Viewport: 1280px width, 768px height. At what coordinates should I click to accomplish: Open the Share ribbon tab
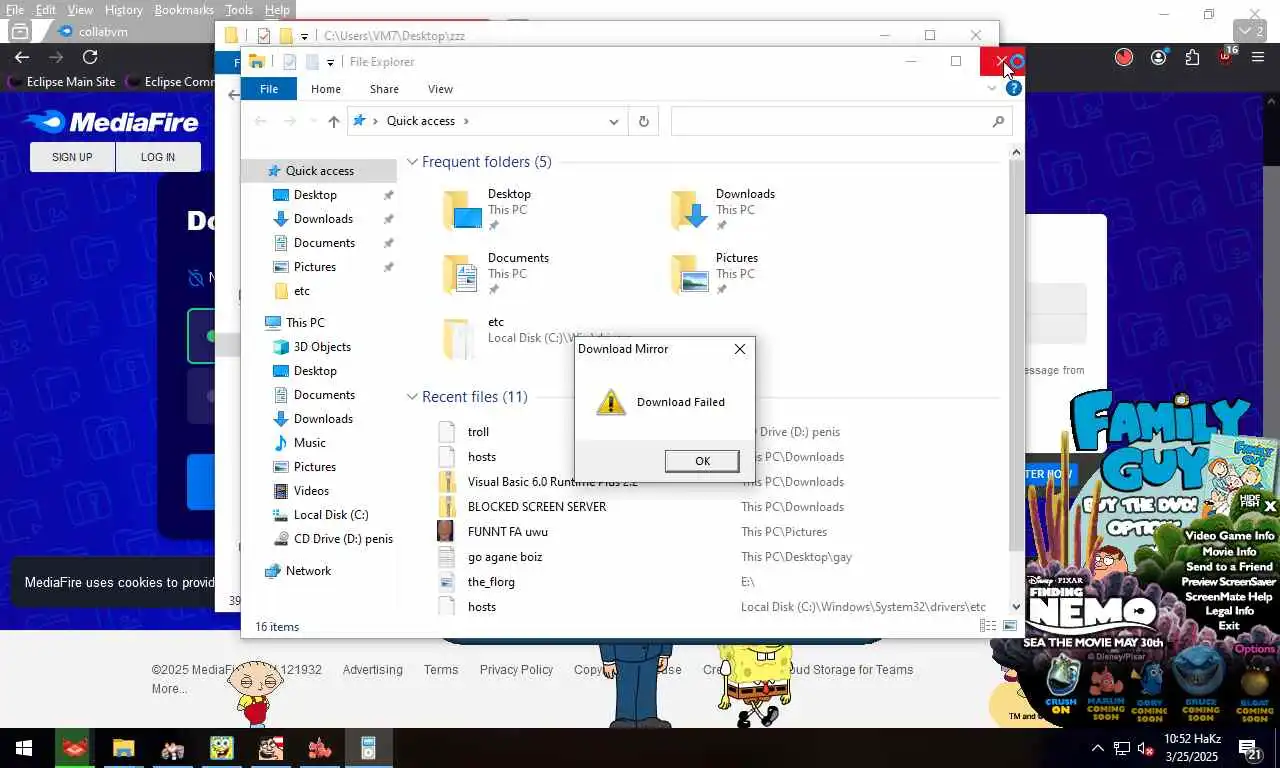(384, 89)
